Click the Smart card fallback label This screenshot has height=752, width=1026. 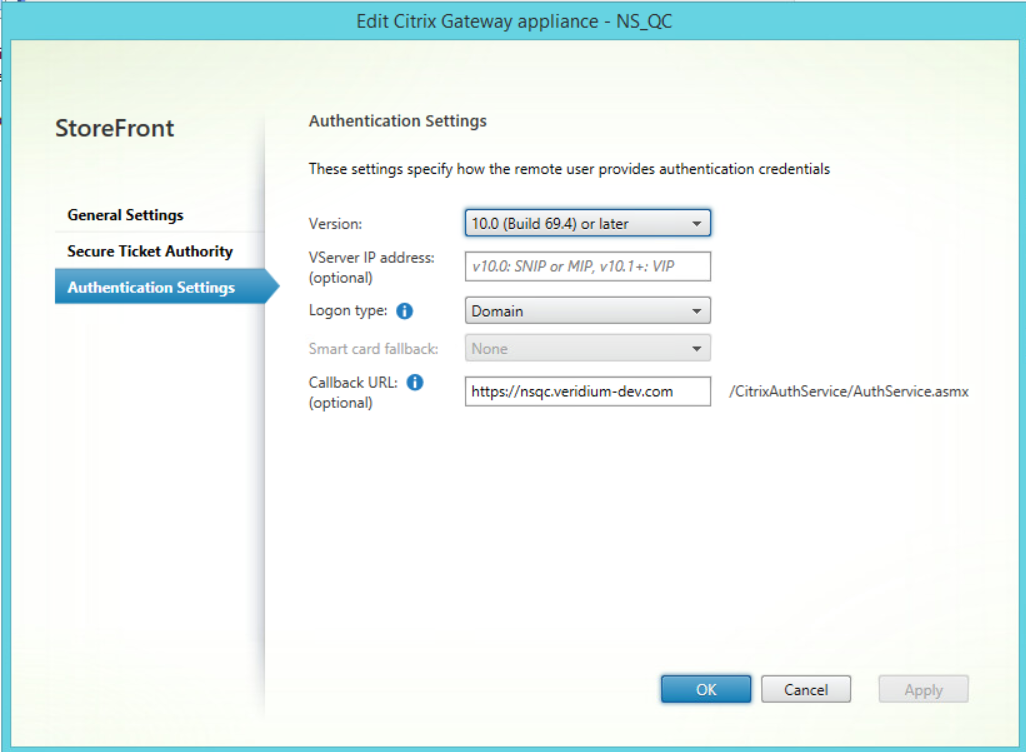[373, 349]
